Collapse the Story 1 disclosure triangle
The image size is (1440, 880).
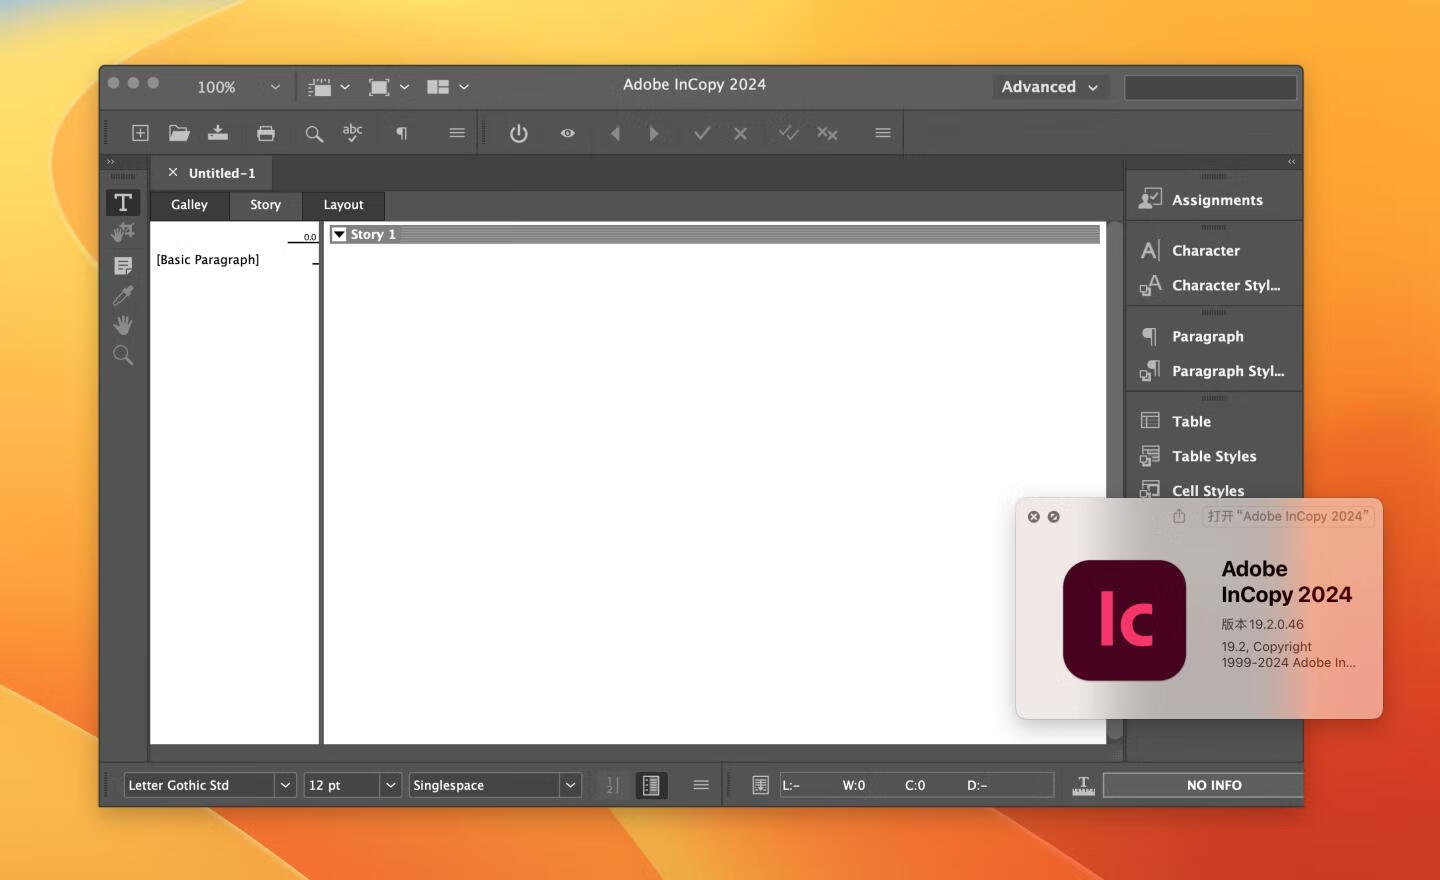click(339, 234)
